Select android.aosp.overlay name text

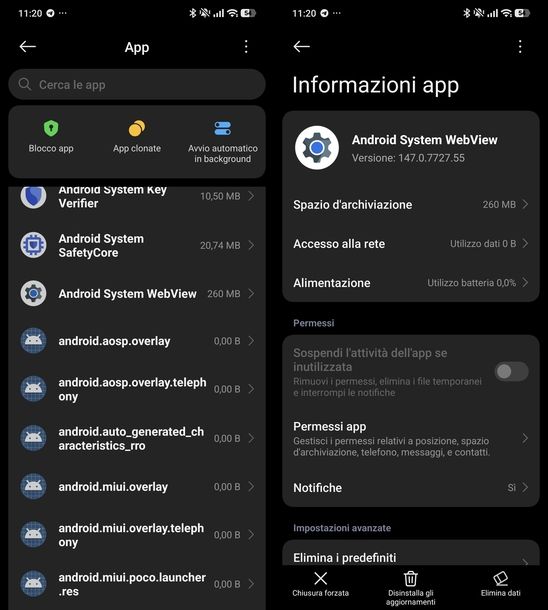pyautogui.click(x=114, y=341)
